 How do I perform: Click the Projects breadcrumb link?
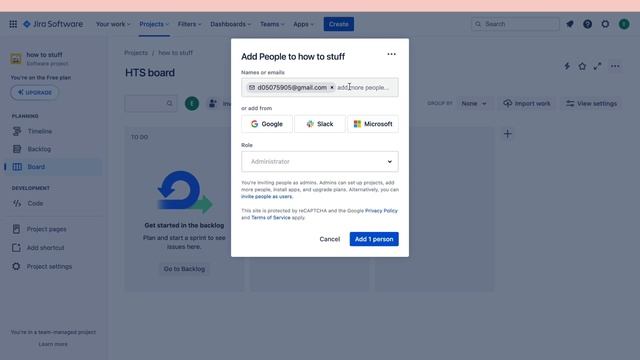[136, 53]
